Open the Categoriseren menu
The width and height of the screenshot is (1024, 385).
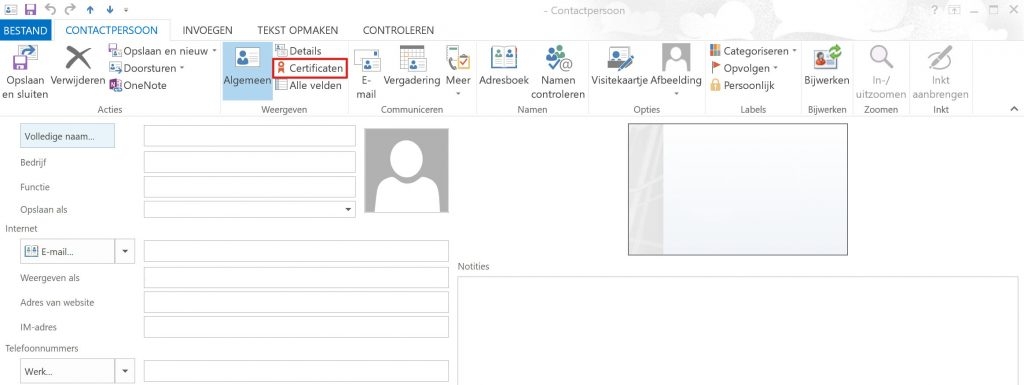[754, 51]
